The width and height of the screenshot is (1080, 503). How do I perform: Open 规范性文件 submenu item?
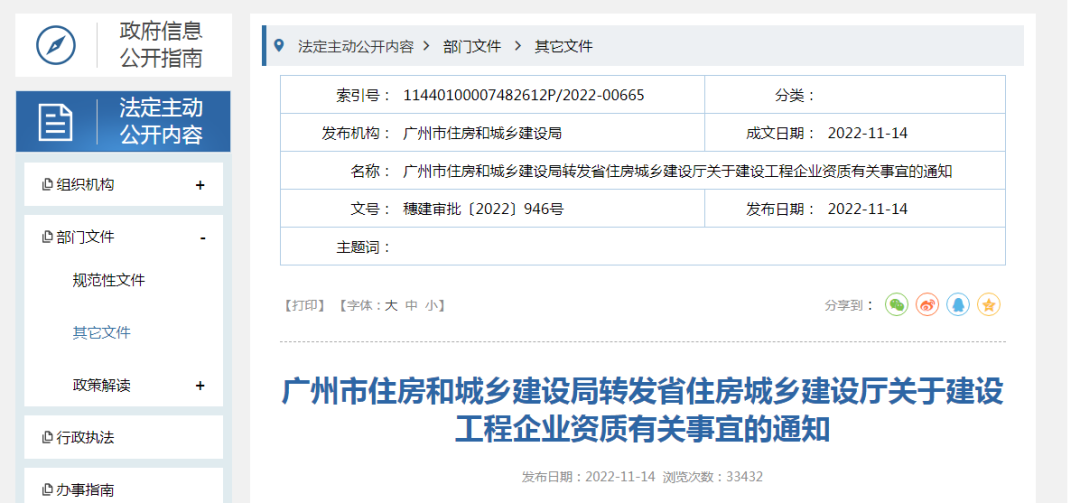pos(109,280)
